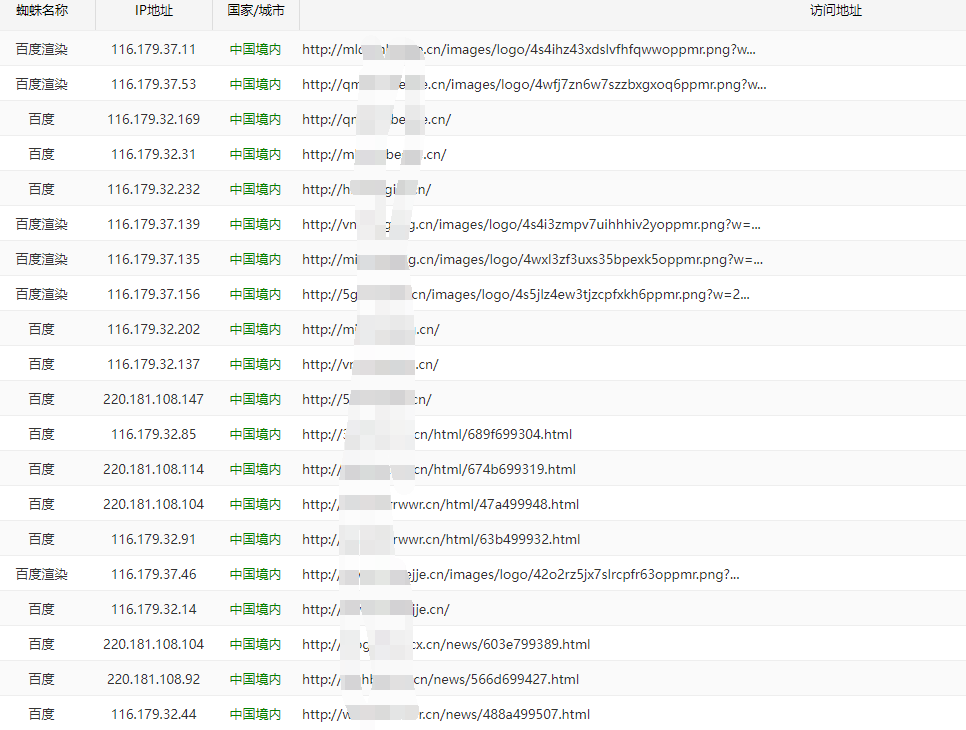This screenshot has width=966, height=730.
Task: Open URL containing 4s4ihz43xdslvfhfqwwoppmr.png
Action: (529, 49)
